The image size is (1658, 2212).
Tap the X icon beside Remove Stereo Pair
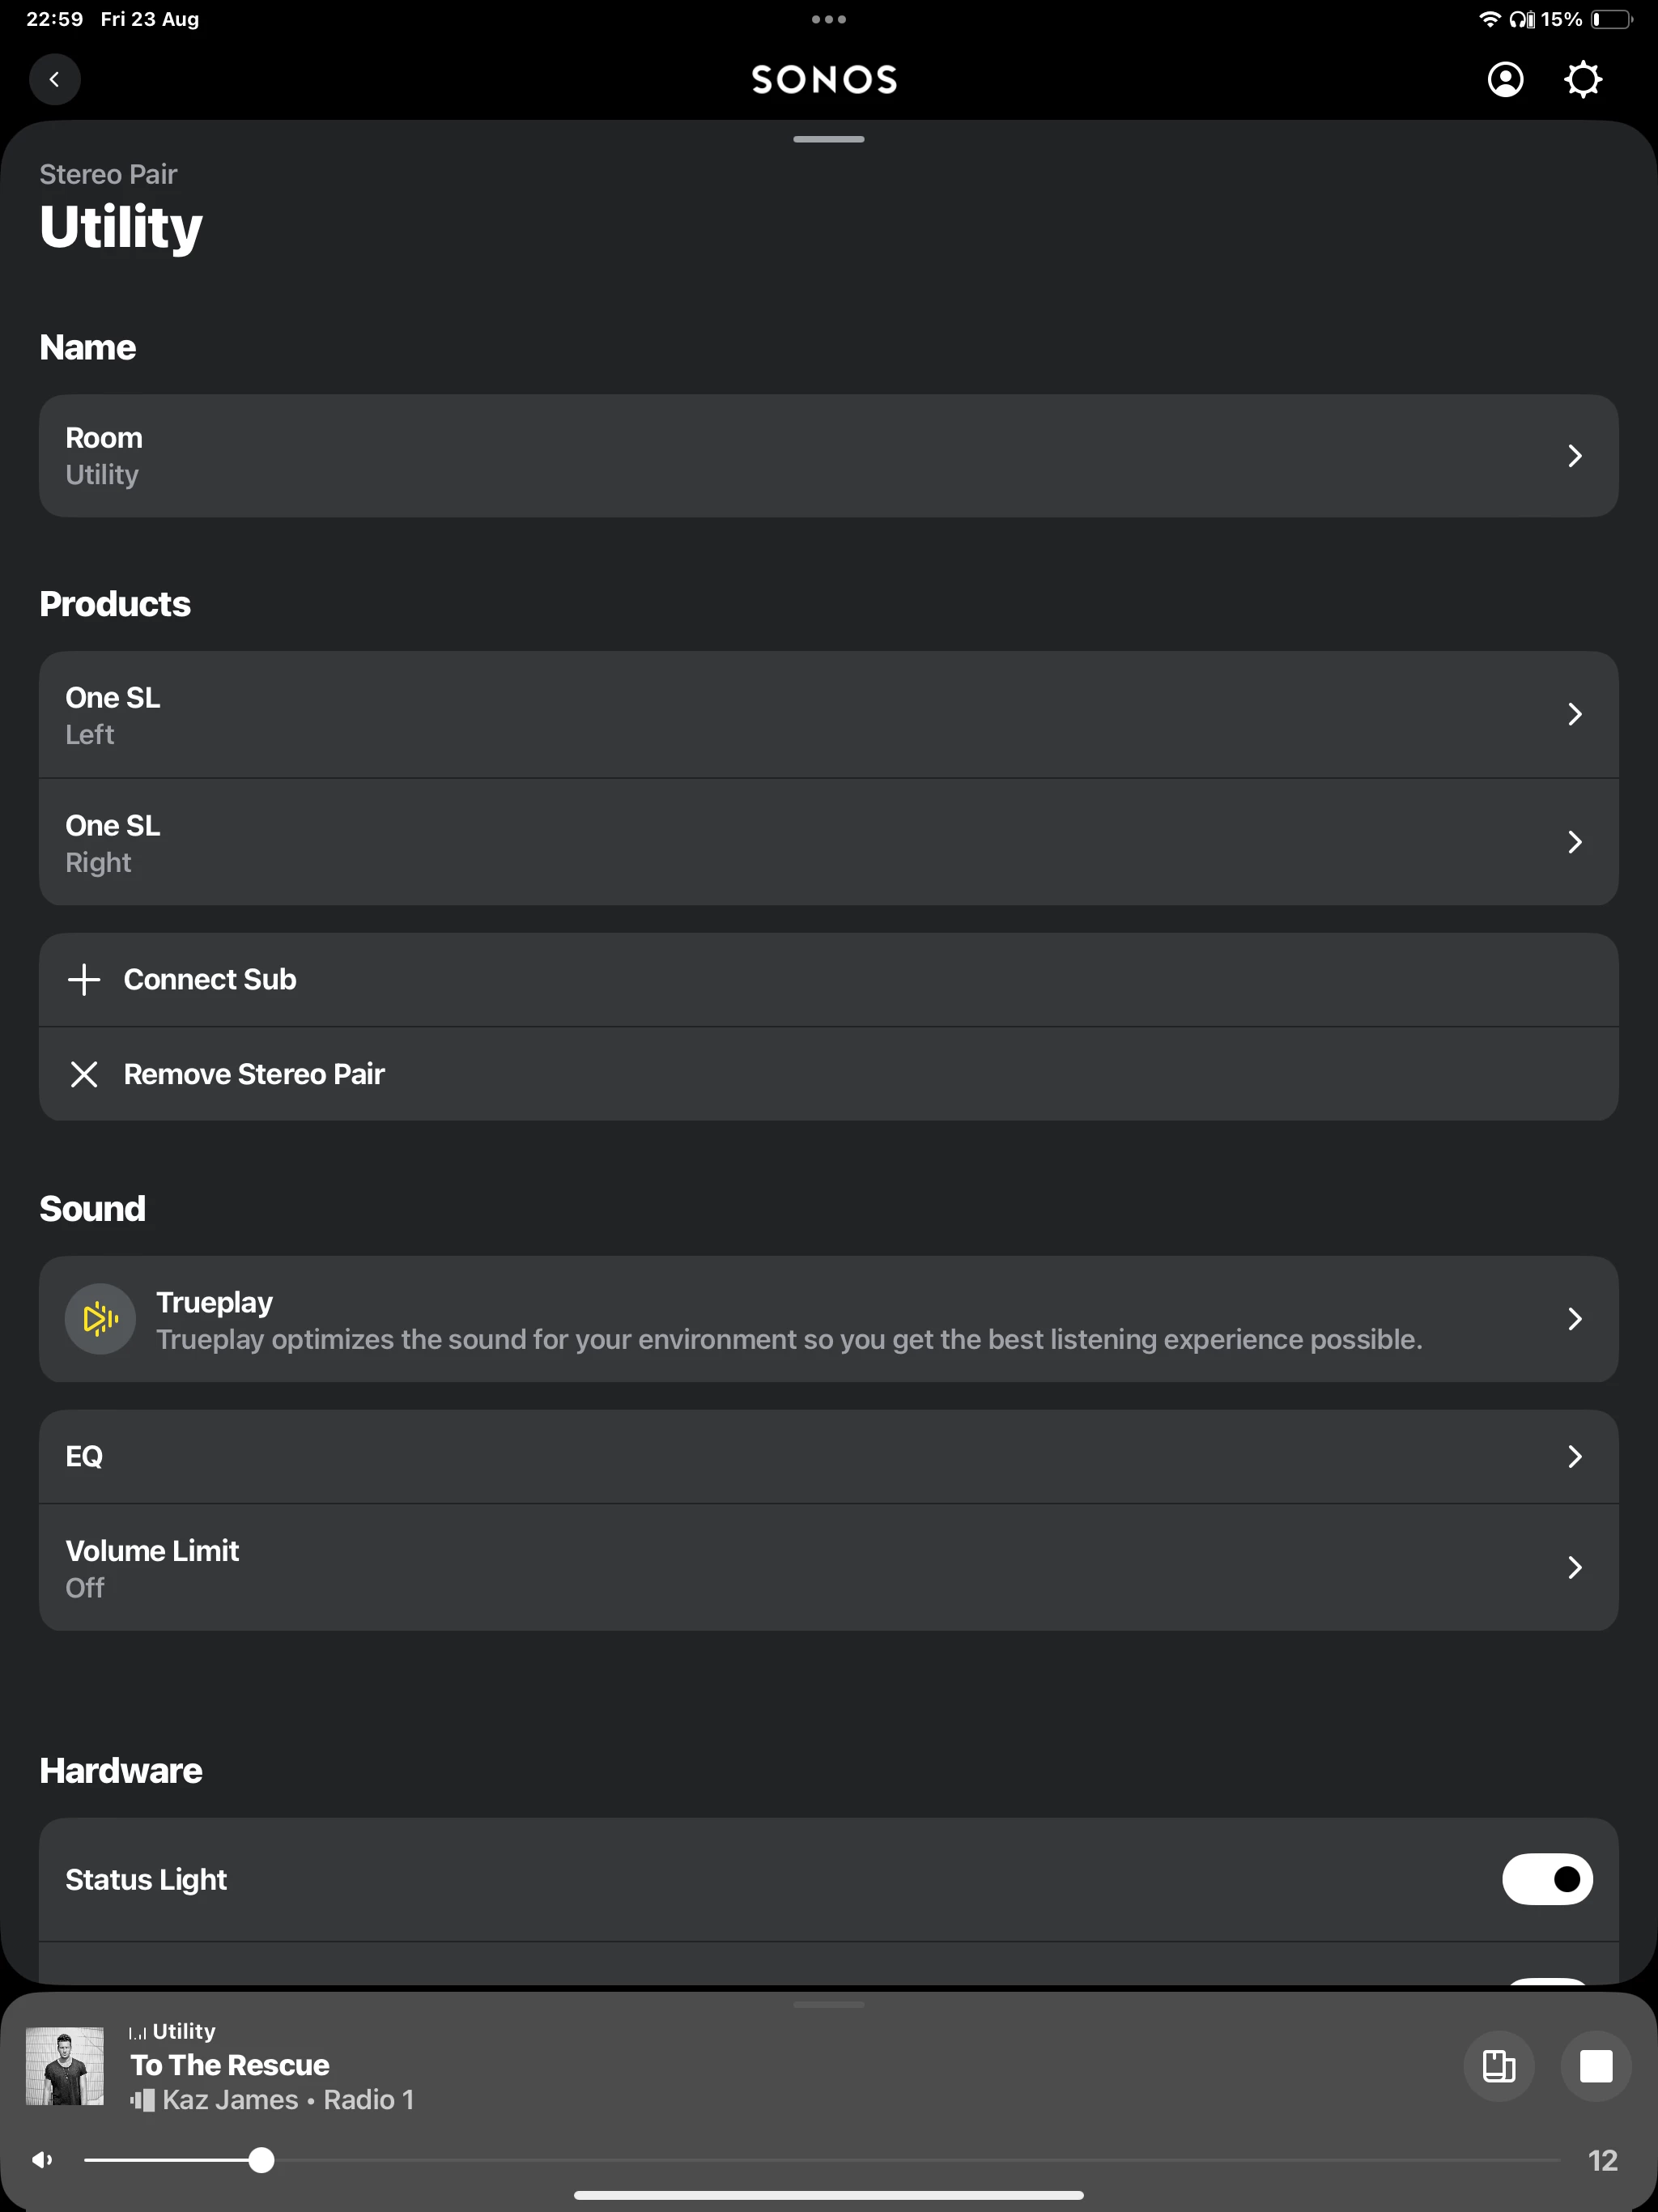84,1074
